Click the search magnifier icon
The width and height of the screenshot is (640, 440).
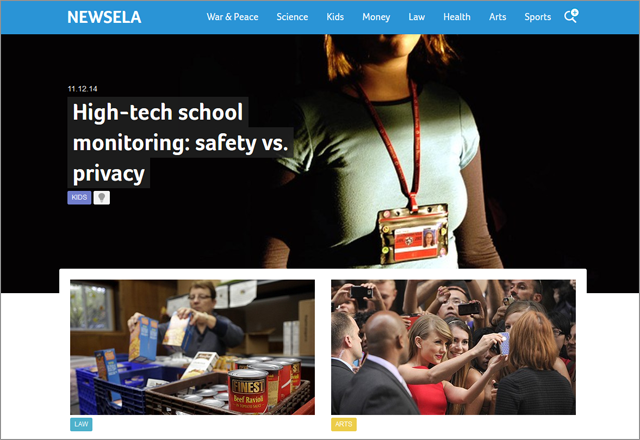(x=571, y=16)
